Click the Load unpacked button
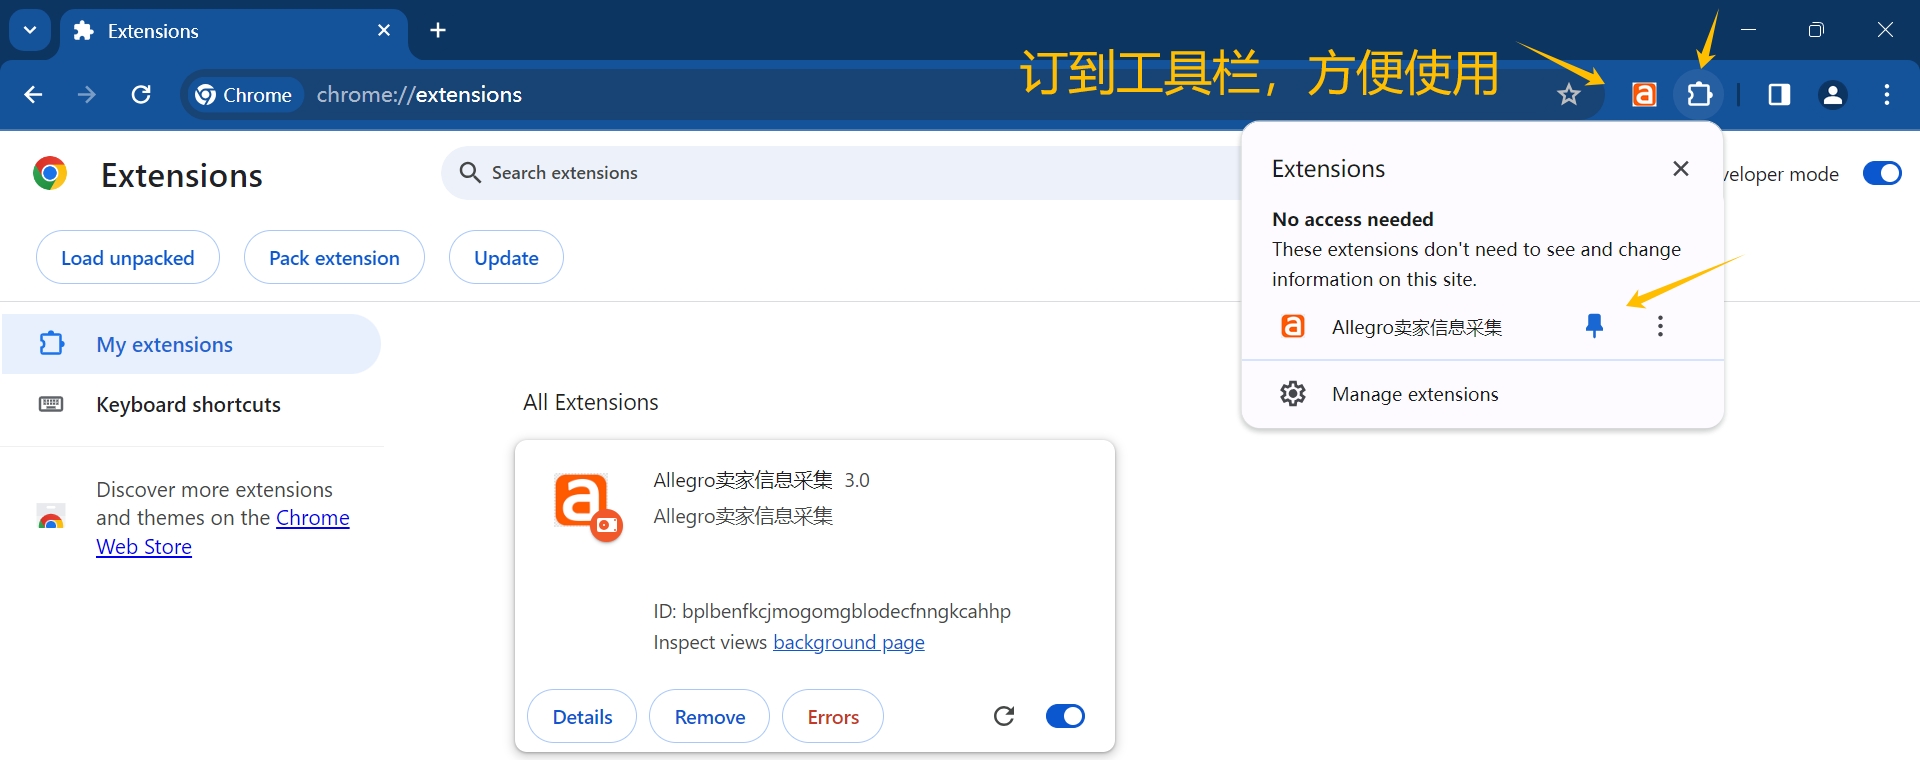 point(128,258)
